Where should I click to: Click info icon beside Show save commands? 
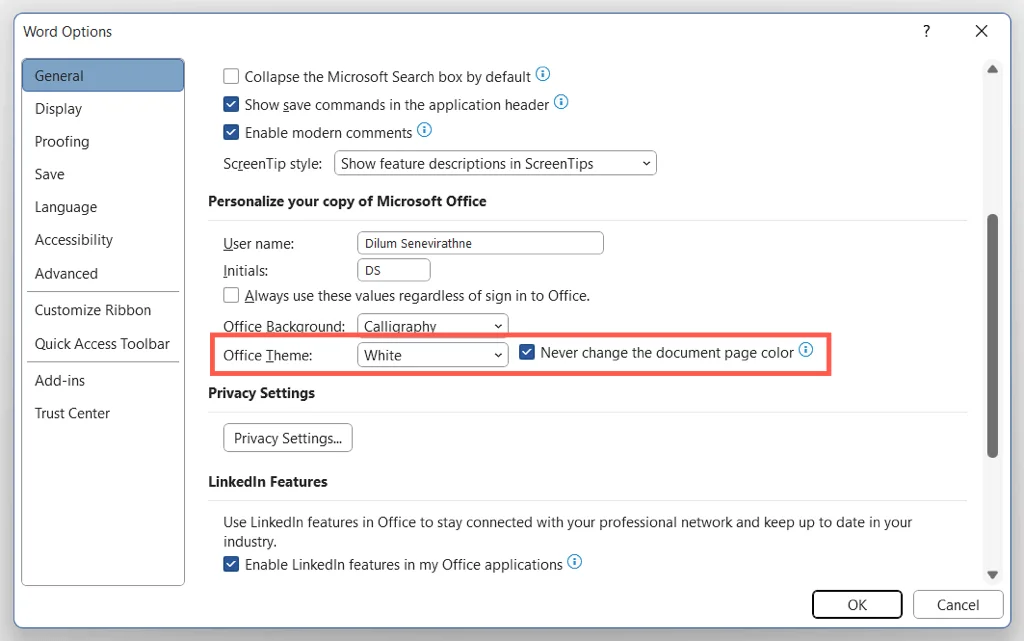(561, 102)
